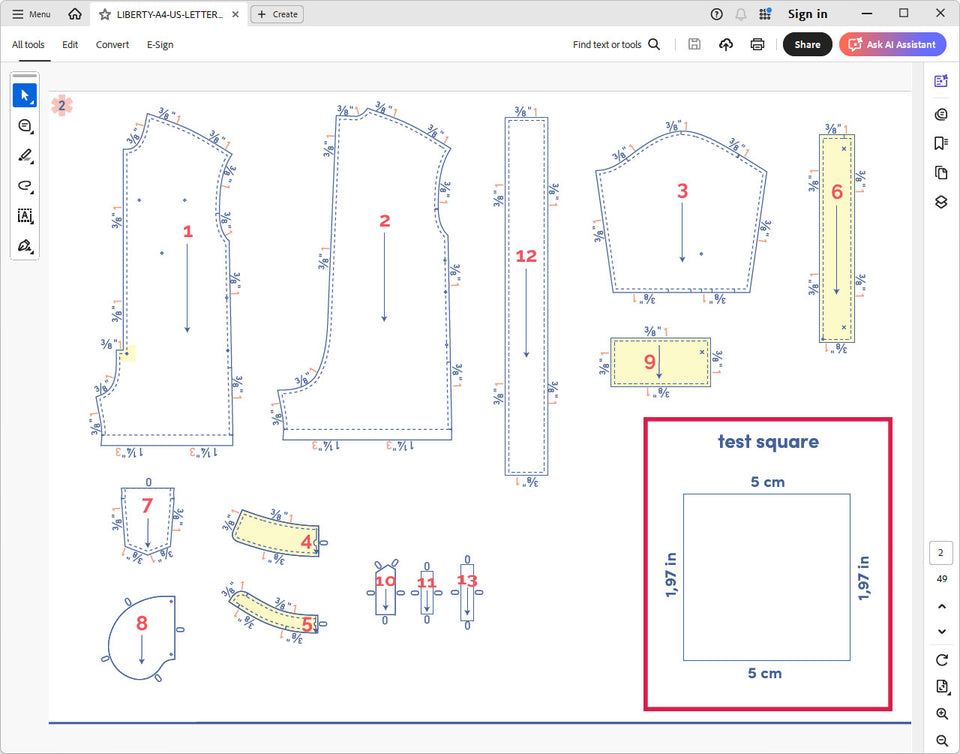
Task: Open the Adobe apps grid icon
Action: (x=765, y=14)
